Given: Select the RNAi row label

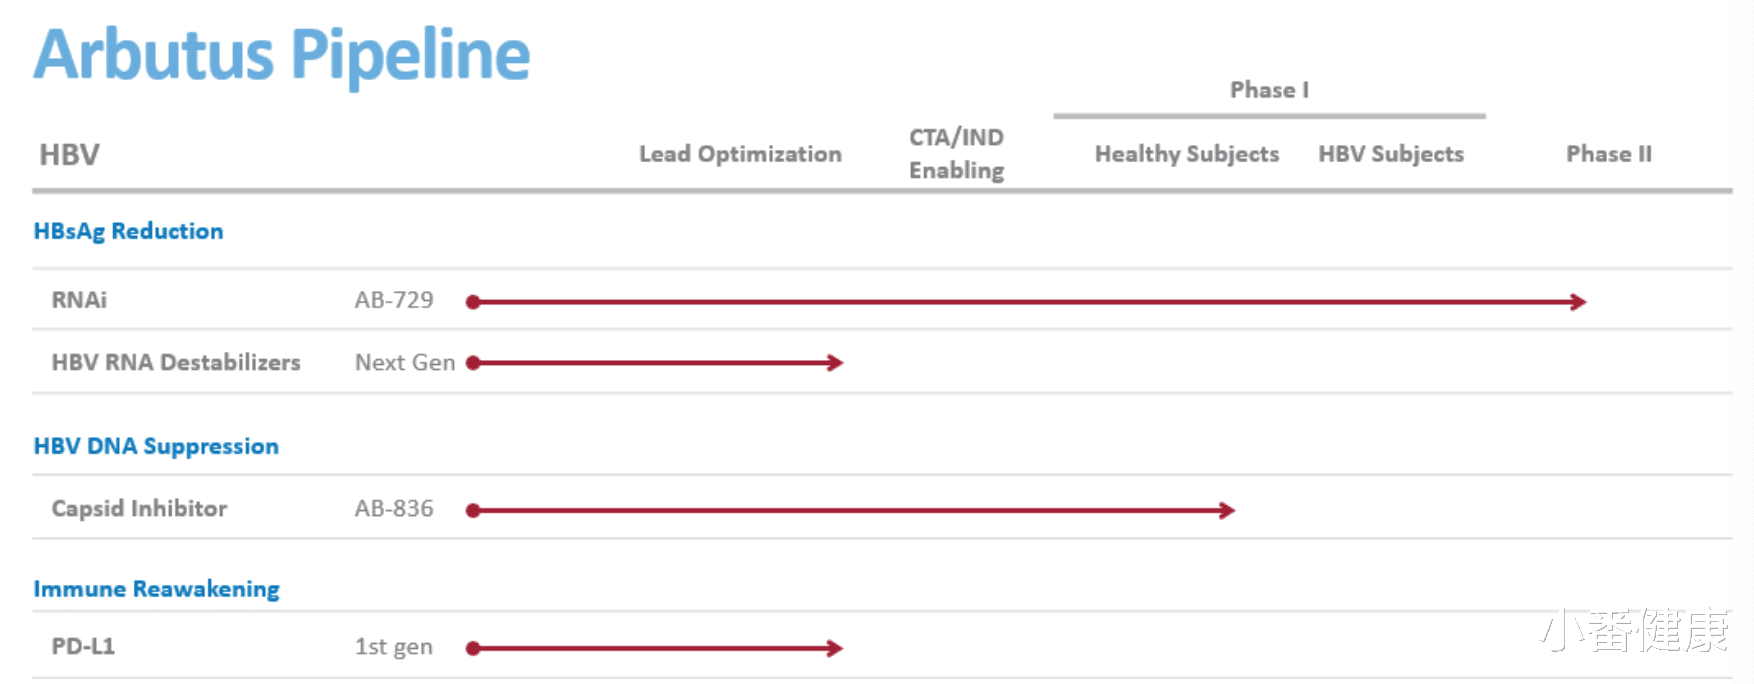Looking at the screenshot, I should 79,300.
